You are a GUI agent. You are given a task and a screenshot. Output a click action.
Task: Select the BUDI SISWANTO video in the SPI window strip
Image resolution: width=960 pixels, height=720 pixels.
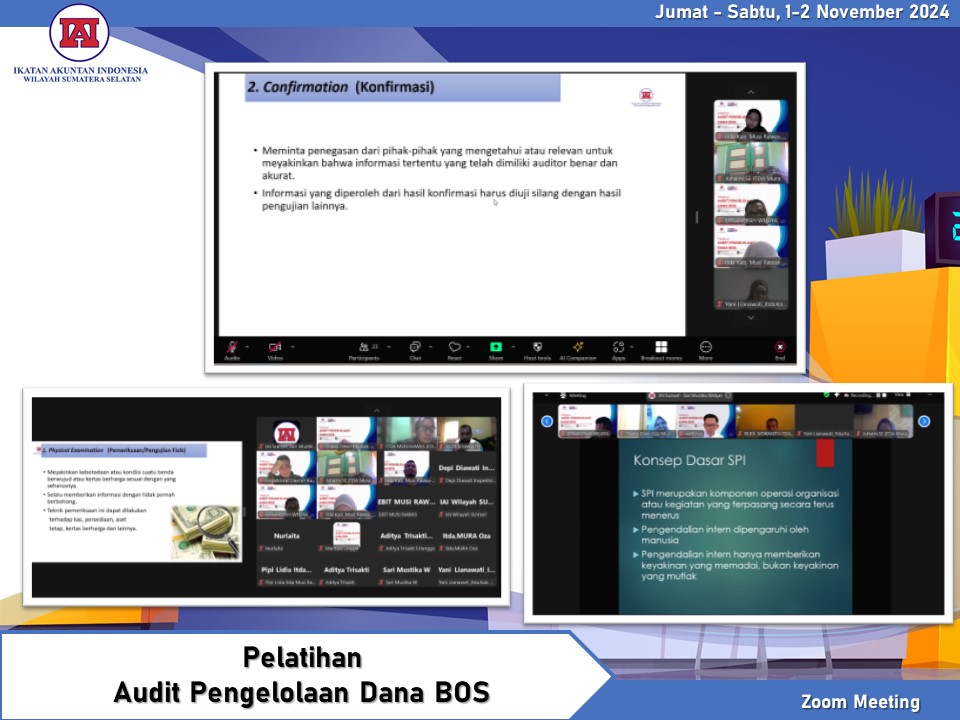click(x=765, y=421)
